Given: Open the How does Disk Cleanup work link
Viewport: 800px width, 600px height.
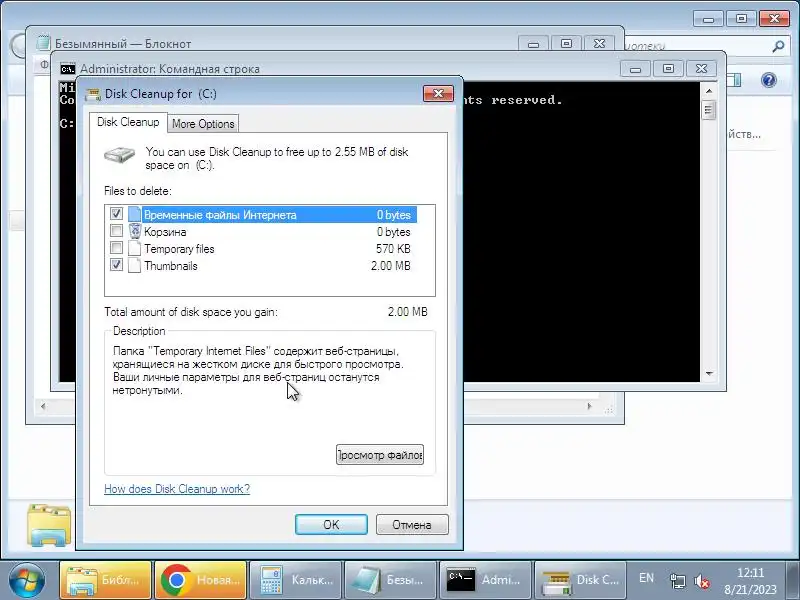Looking at the screenshot, I should [x=177, y=489].
